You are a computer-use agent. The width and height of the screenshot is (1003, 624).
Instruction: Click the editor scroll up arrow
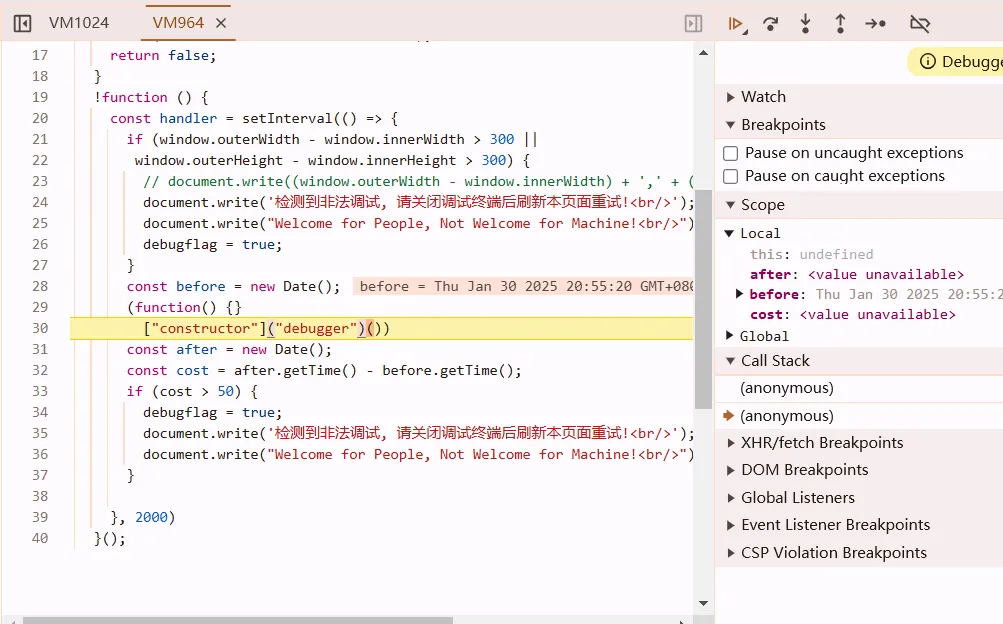704,53
